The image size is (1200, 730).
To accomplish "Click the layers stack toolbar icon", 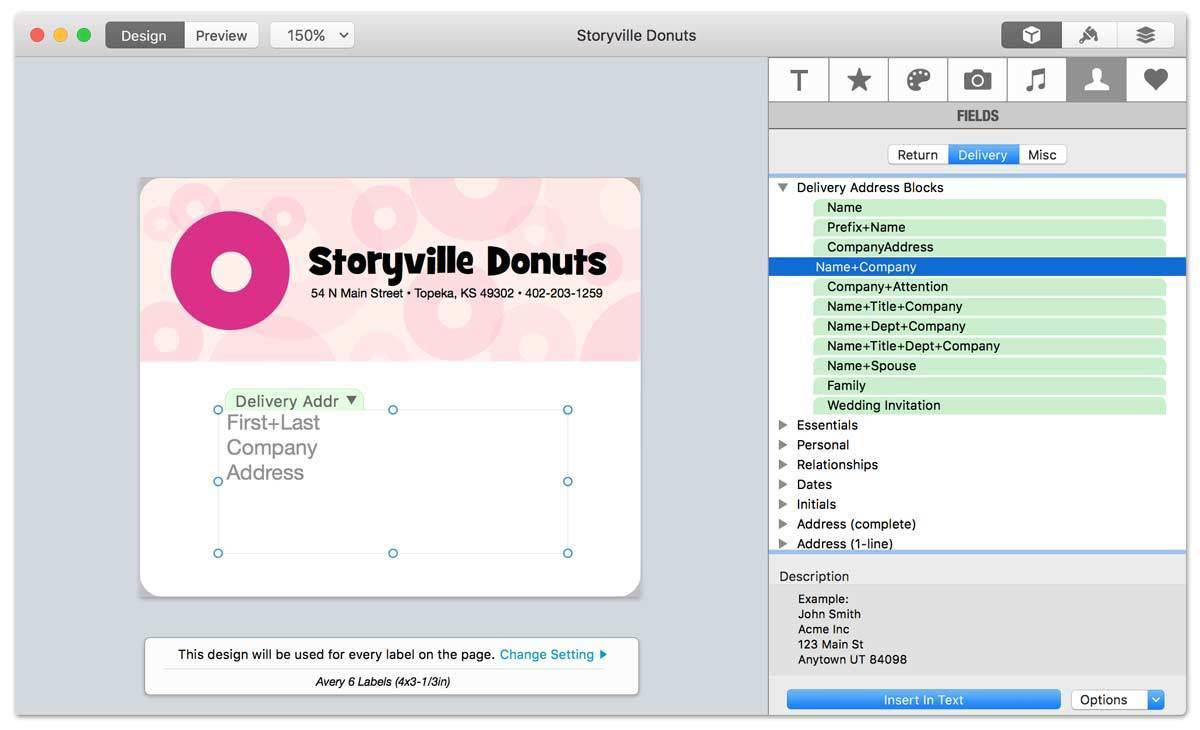I will [1146, 35].
